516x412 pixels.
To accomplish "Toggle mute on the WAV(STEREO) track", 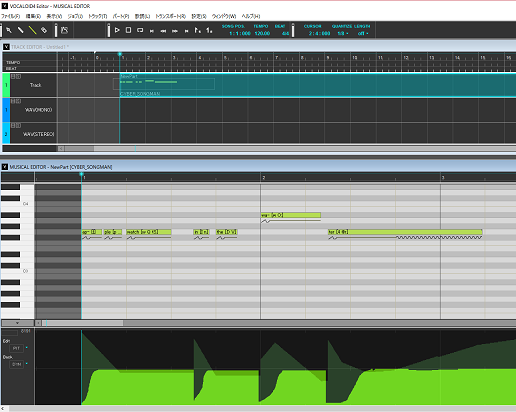I will [13, 126].
